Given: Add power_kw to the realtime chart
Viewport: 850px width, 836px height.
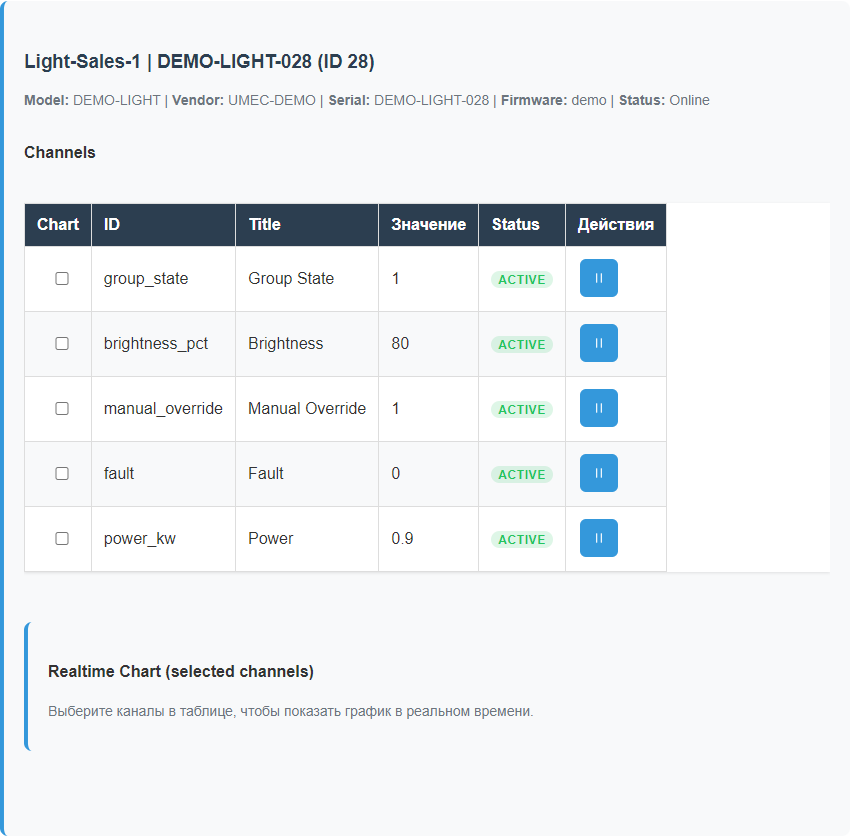Looking at the screenshot, I should tap(62, 538).
